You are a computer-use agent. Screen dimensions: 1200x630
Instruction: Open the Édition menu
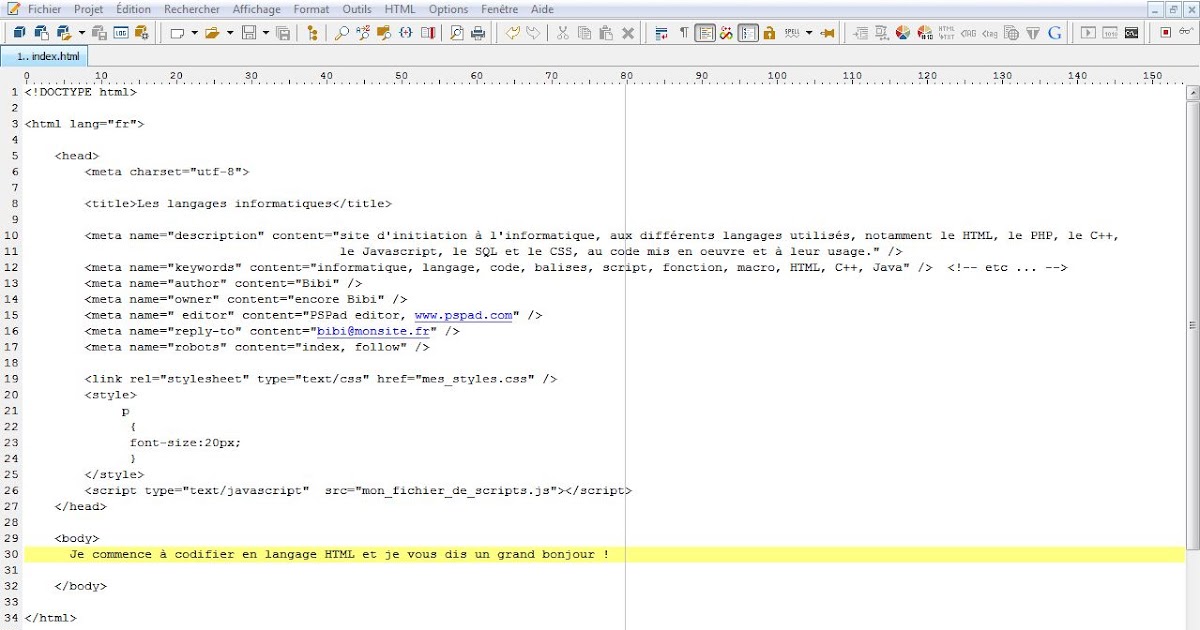(134, 9)
